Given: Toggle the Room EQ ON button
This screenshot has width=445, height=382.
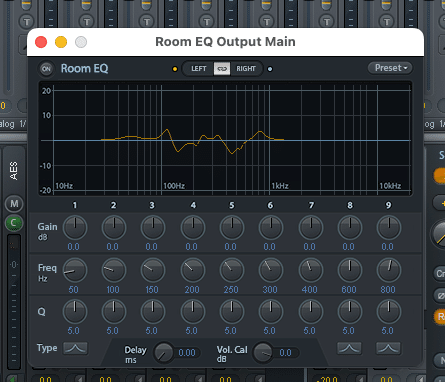Looking at the screenshot, I should pos(46,69).
